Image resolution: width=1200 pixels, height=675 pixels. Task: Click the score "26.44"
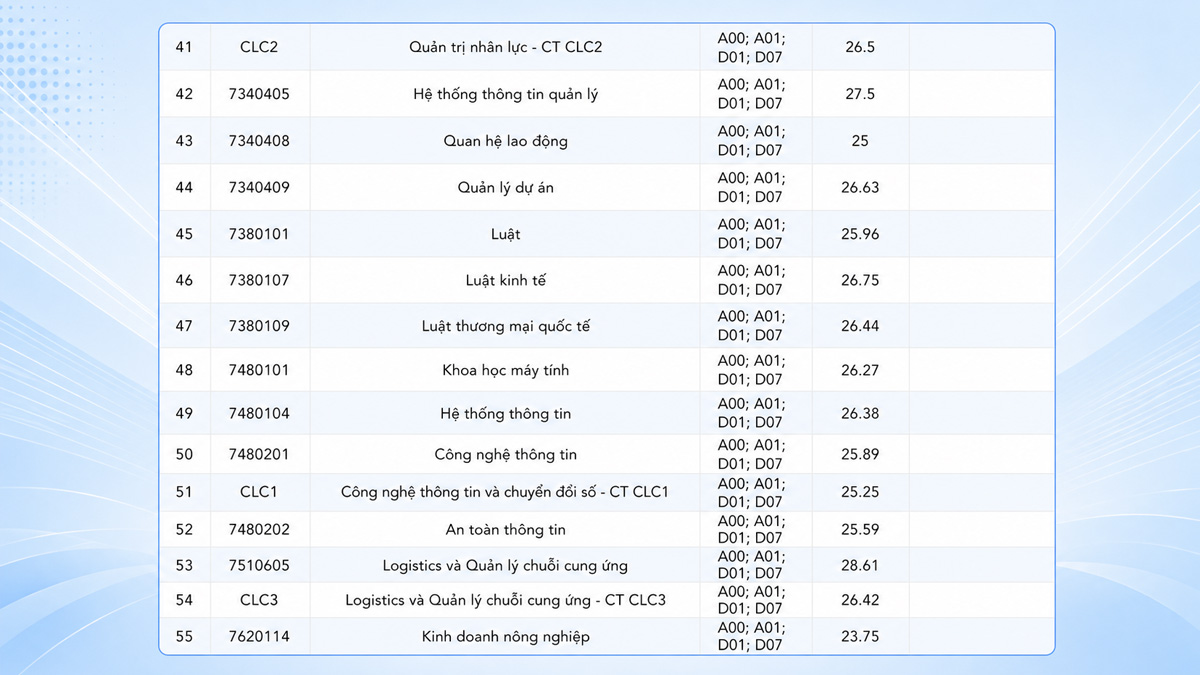[860, 326]
